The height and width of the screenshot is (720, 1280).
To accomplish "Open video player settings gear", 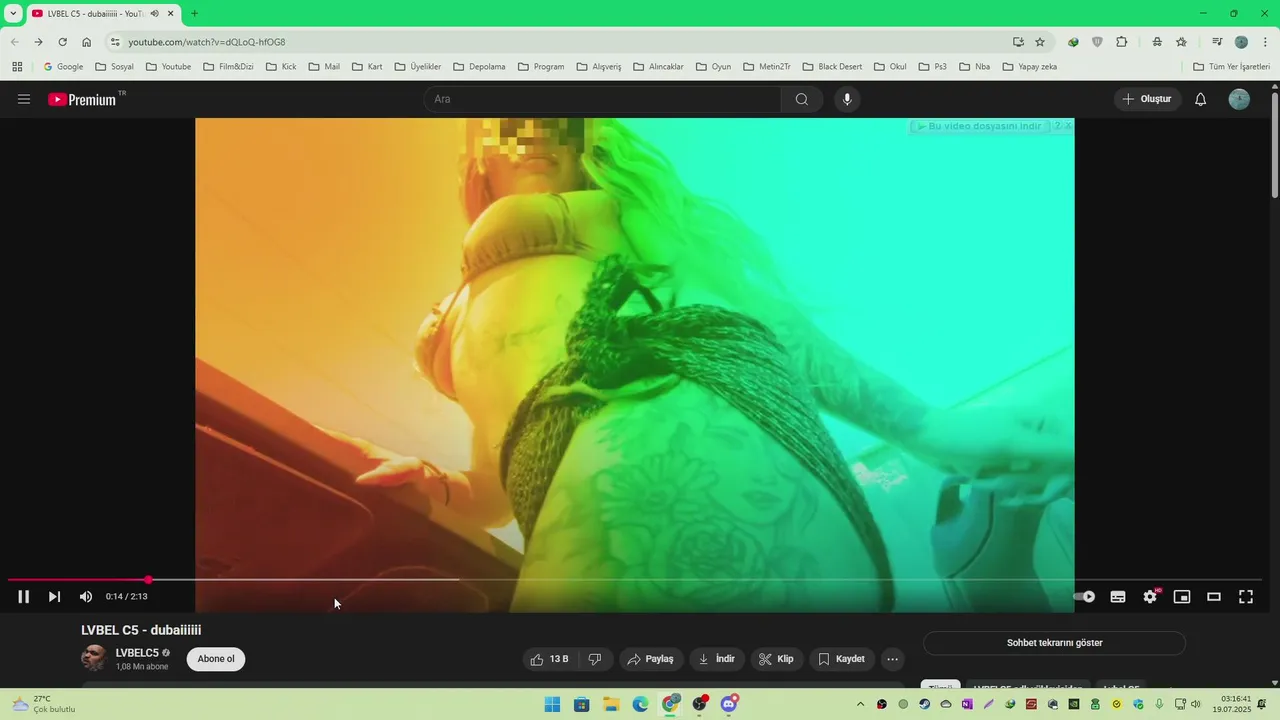I will click(x=1150, y=597).
